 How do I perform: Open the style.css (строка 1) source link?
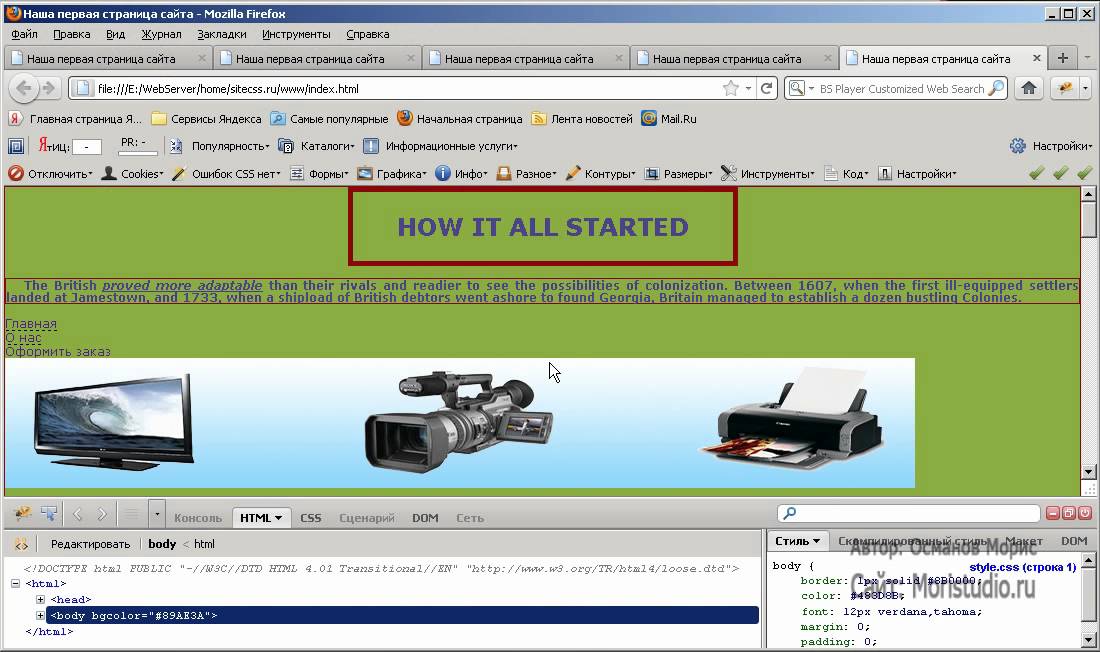coord(1022,567)
